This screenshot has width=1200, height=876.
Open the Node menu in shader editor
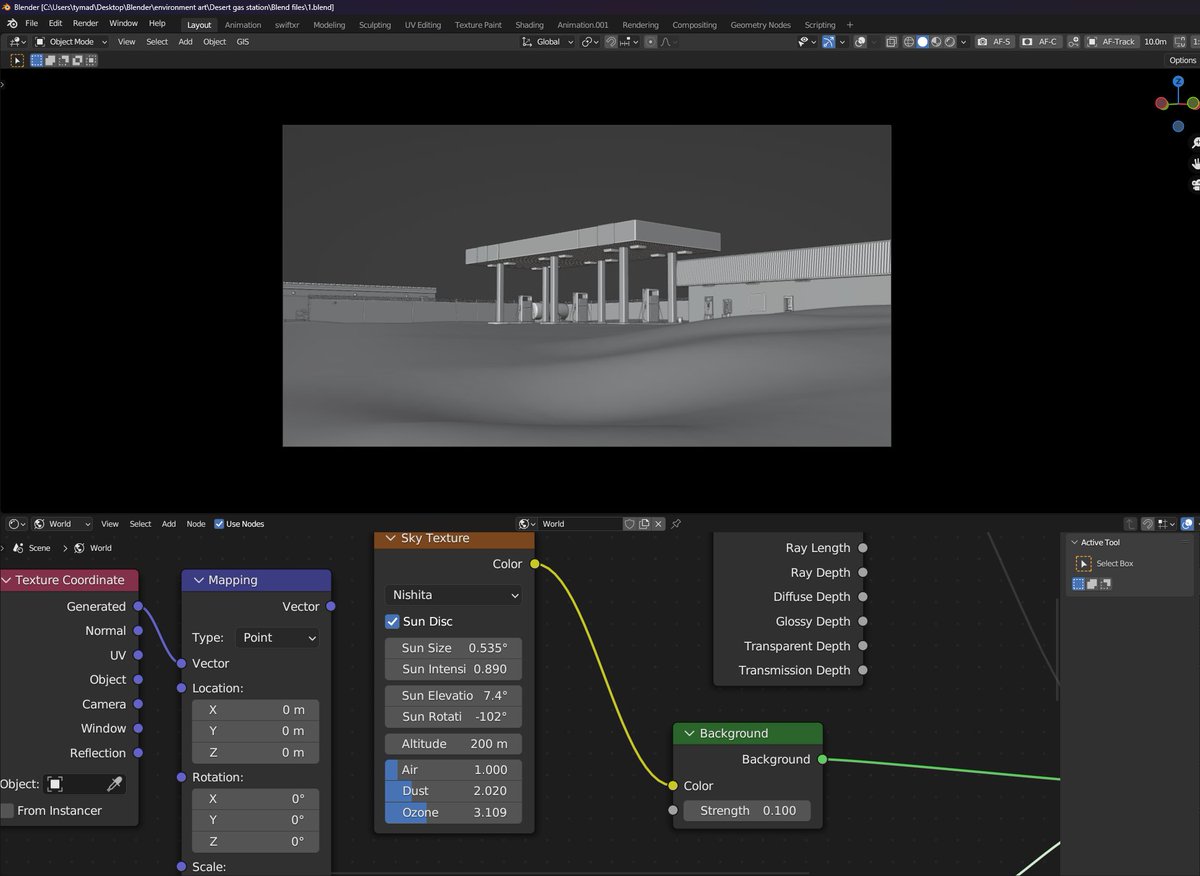tap(196, 524)
